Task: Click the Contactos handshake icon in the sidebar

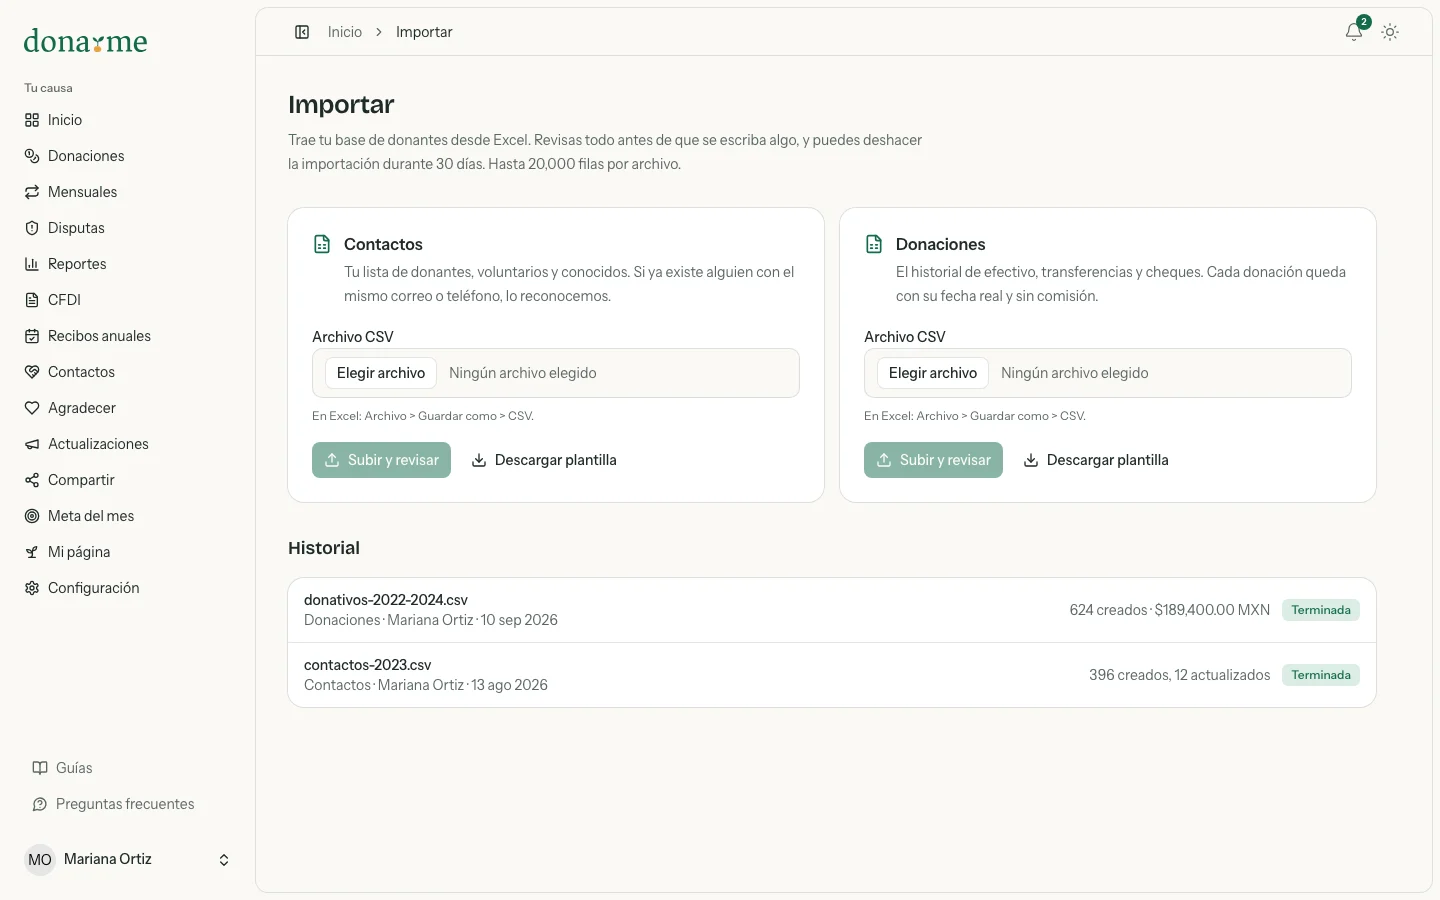Action: point(32,372)
